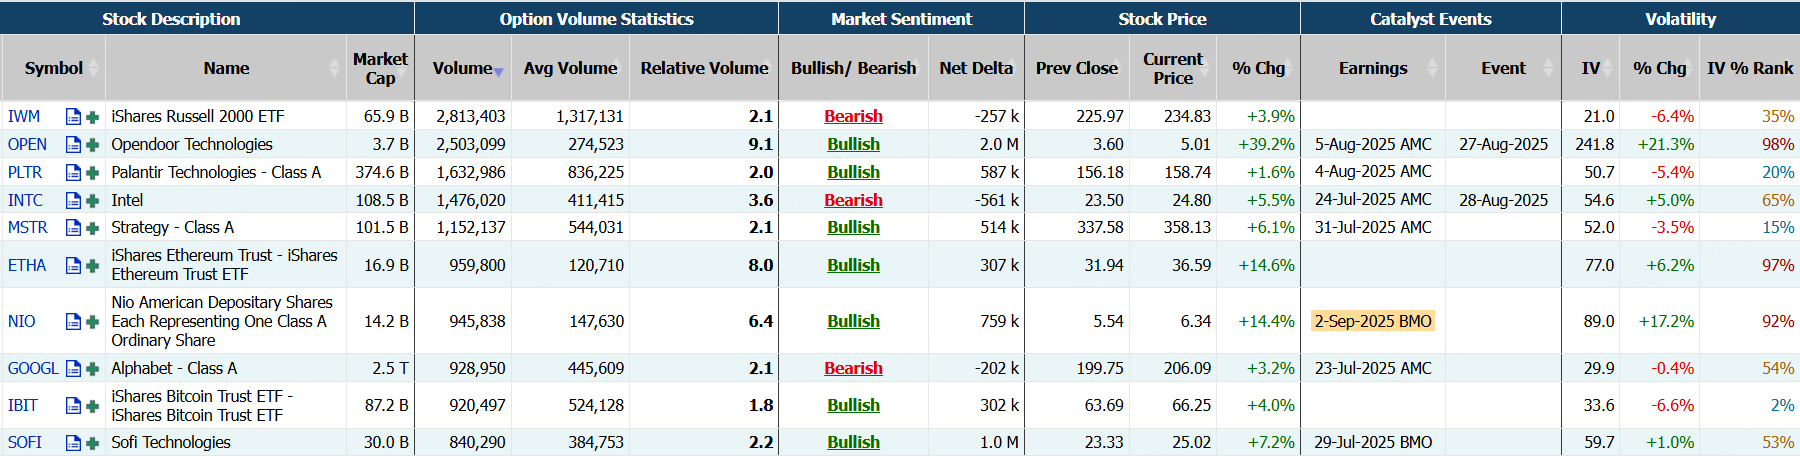1800x456 pixels.
Task: Open the Bearish sentiment link for IWM
Action: [x=853, y=117]
